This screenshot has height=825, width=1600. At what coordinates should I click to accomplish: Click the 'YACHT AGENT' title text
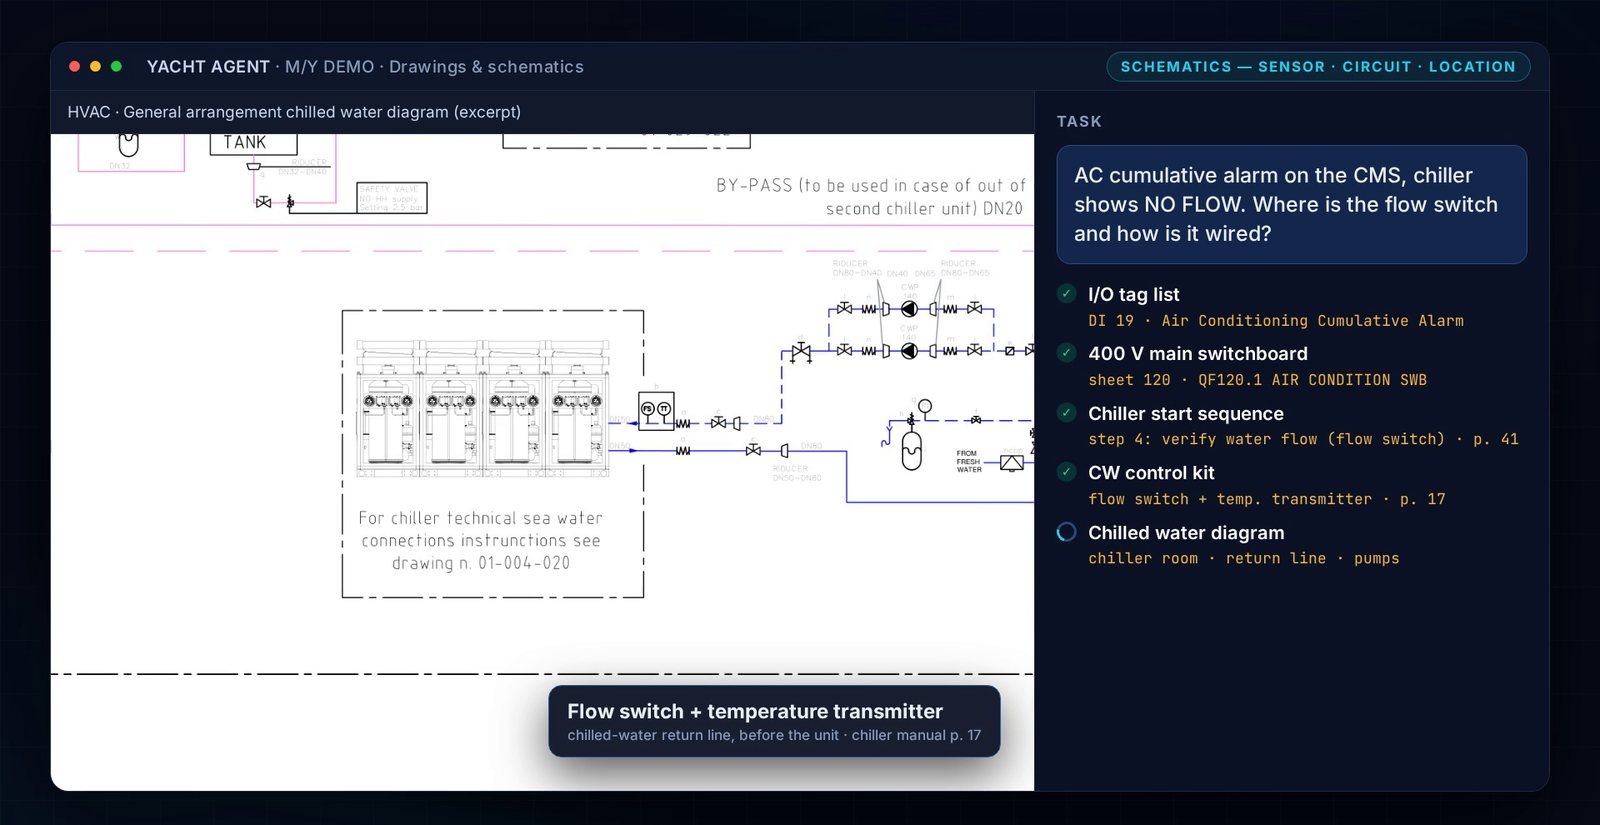click(208, 67)
